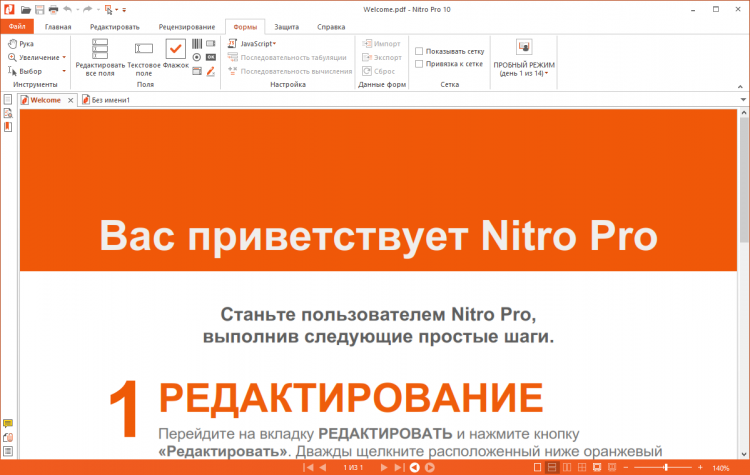Go to previous view with round back arrow
Screen dimensions: 750x475
[415, 467]
